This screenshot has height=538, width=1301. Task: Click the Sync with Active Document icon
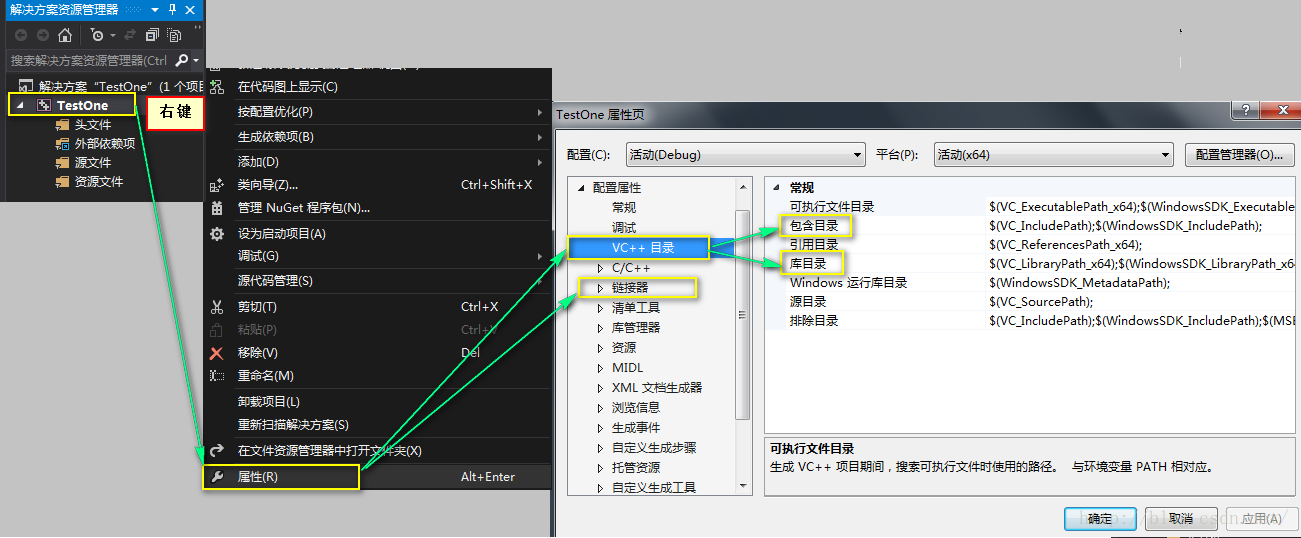pyautogui.click(x=130, y=35)
